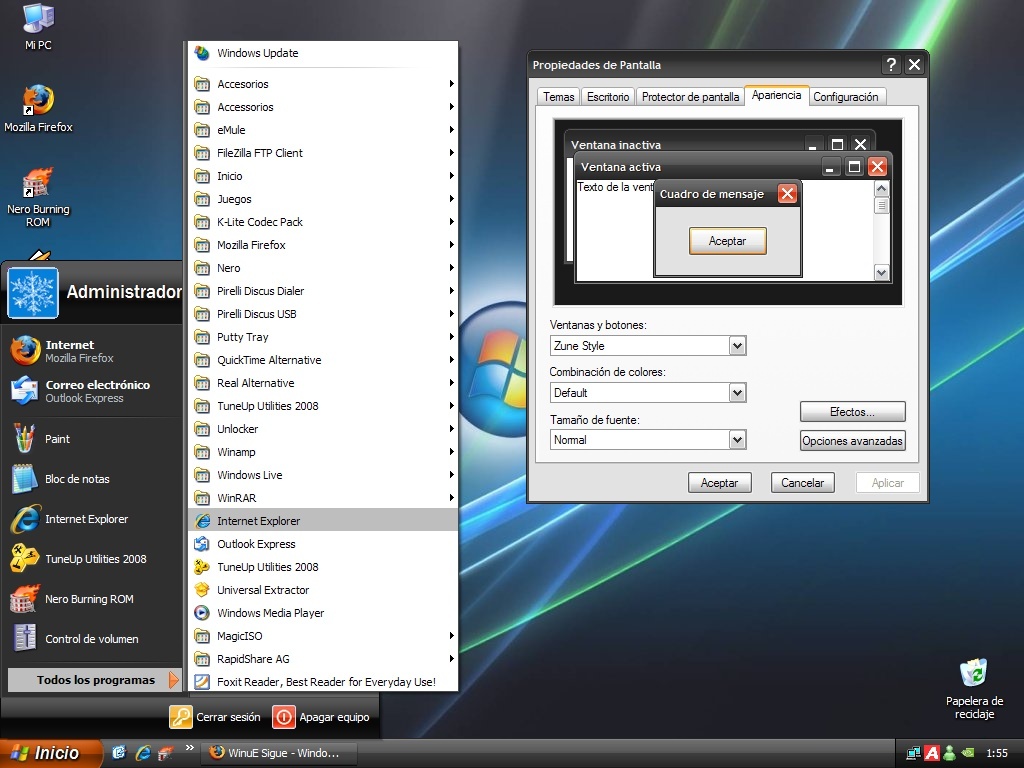Expand the FileZilla FTP Client folder
The image size is (1024, 768).
click(323, 153)
